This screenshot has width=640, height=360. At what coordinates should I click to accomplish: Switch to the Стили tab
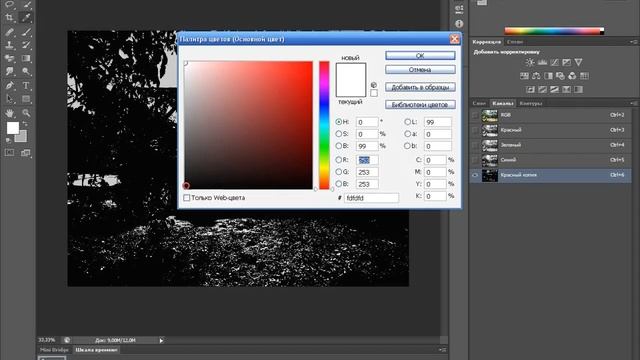[x=515, y=42]
